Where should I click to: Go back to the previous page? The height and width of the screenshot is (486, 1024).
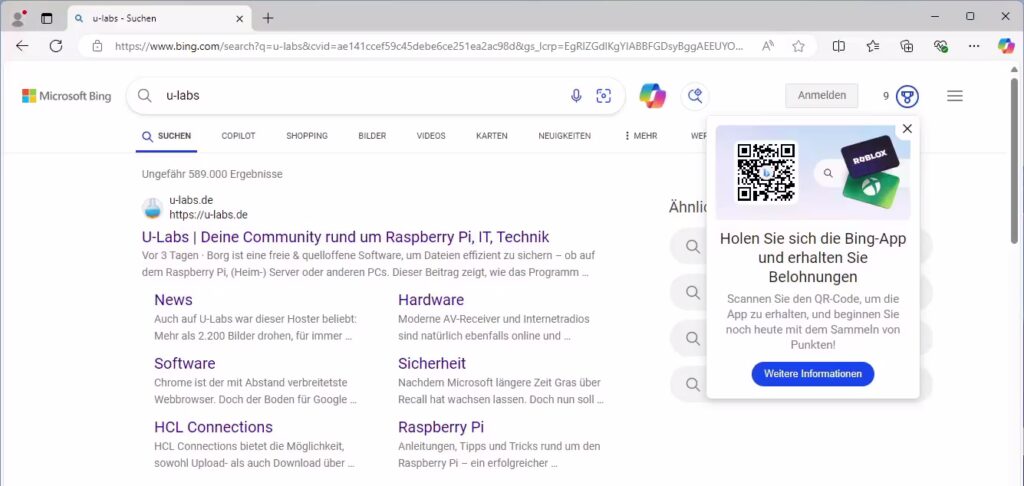pyautogui.click(x=22, y=46)
